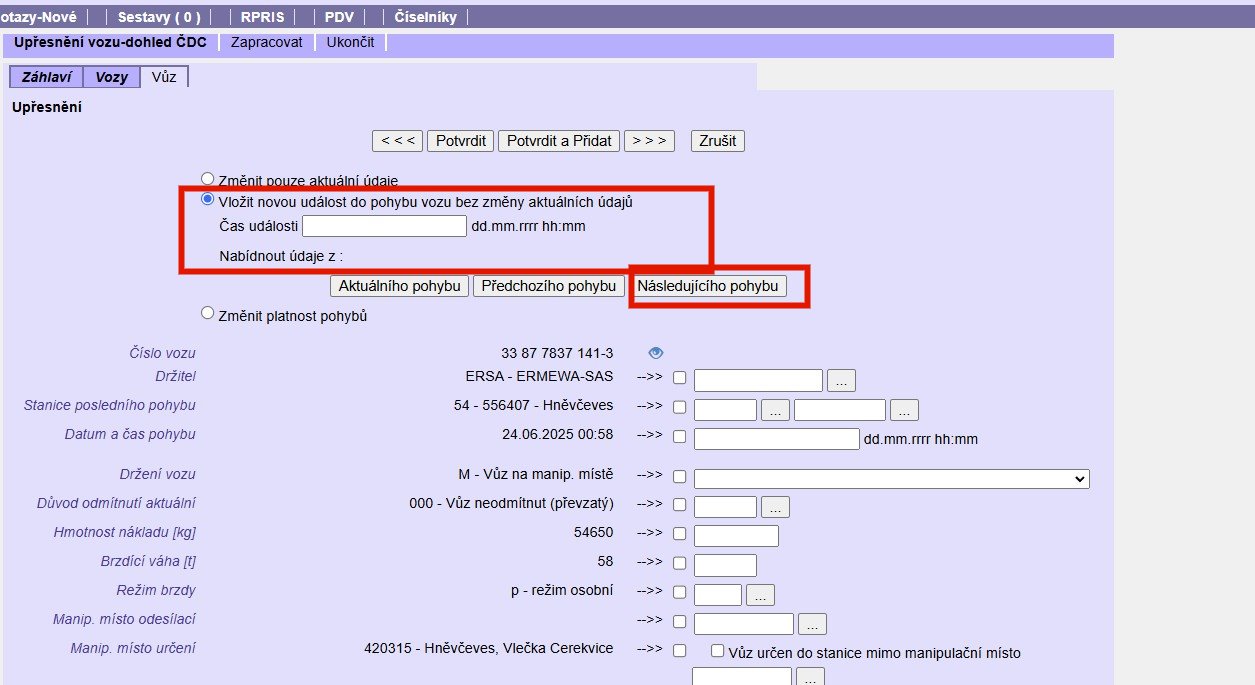The width and height of the screenshot is (1255, 685).
Task: Go to previous record with <<< button
Action: coord(397,141)
